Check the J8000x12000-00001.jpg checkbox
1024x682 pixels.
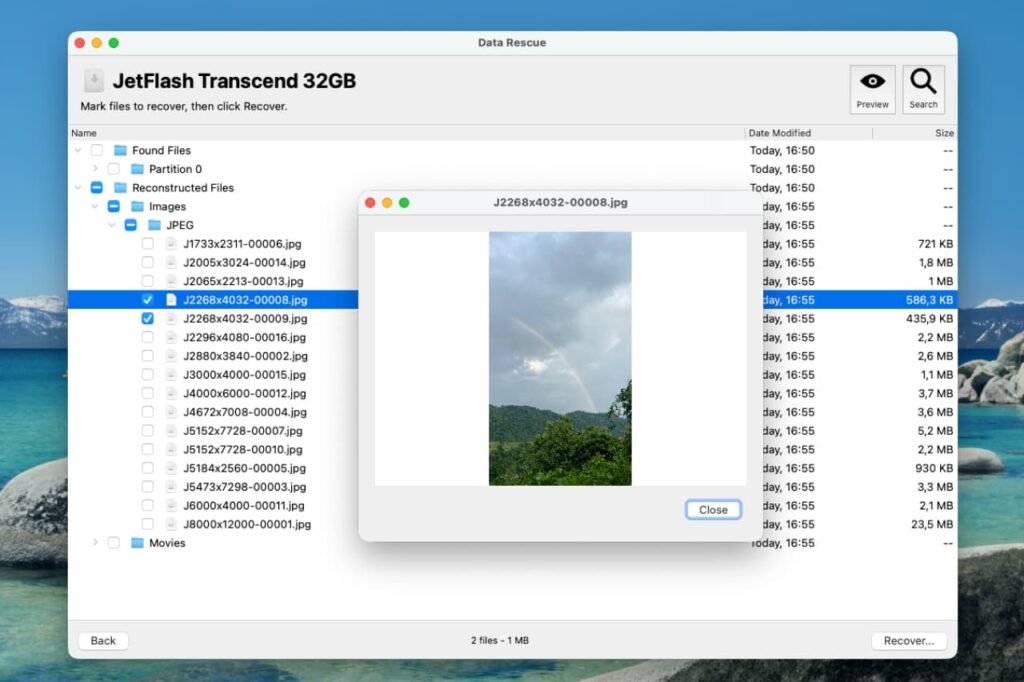(148, 525)
